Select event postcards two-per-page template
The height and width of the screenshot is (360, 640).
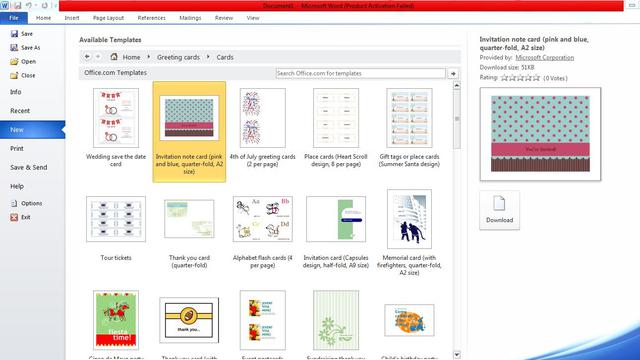262,320
